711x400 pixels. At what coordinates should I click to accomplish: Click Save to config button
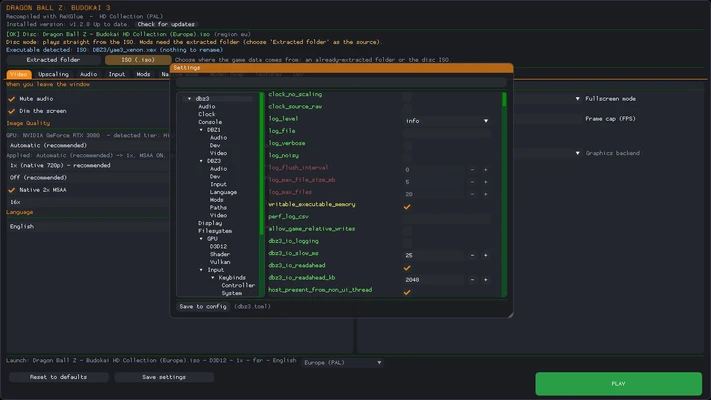coord(203,307)
